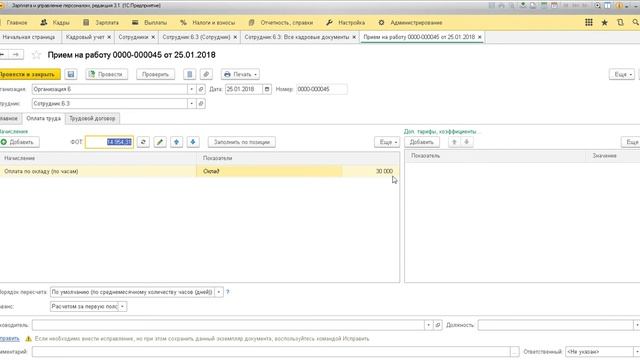Open the Главное section menu
The width and height of the screenshot is (640, 360).
(17, 23)
